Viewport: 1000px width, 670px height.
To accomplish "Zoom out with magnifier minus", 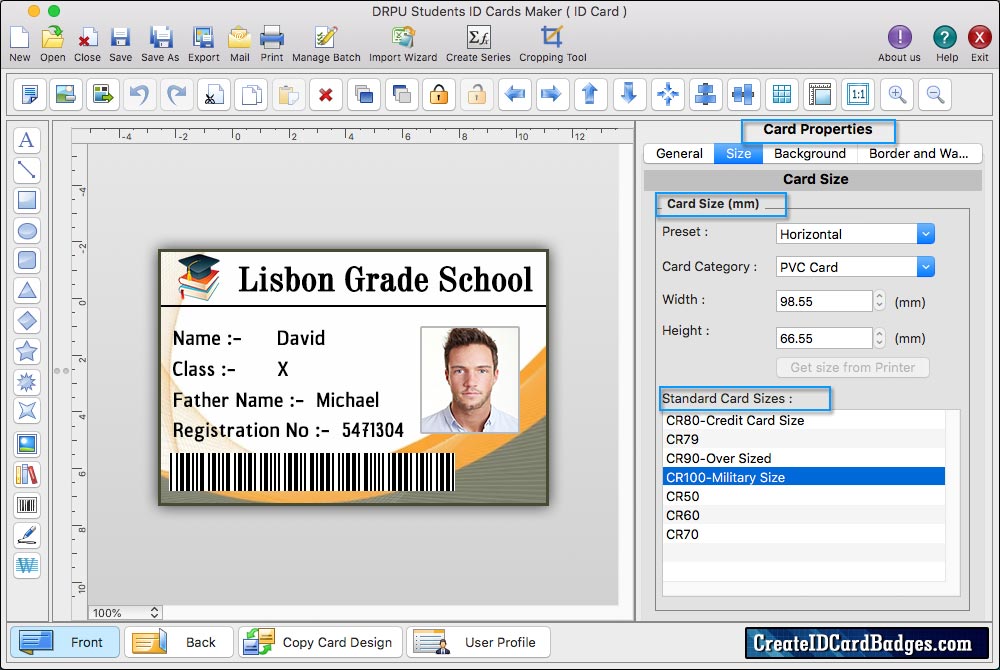I will point(935,94).
